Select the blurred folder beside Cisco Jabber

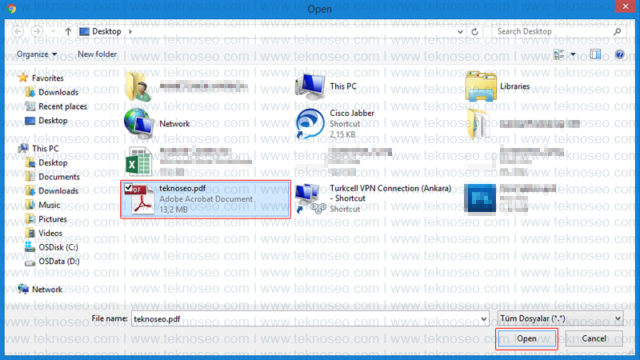[478, 123]
